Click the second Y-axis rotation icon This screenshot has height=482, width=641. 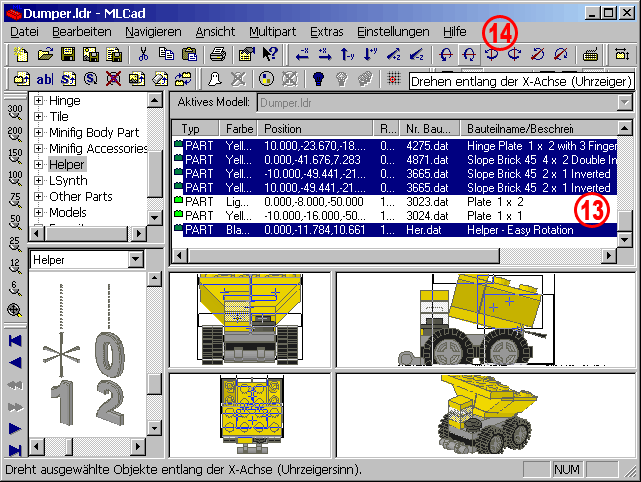514,54
